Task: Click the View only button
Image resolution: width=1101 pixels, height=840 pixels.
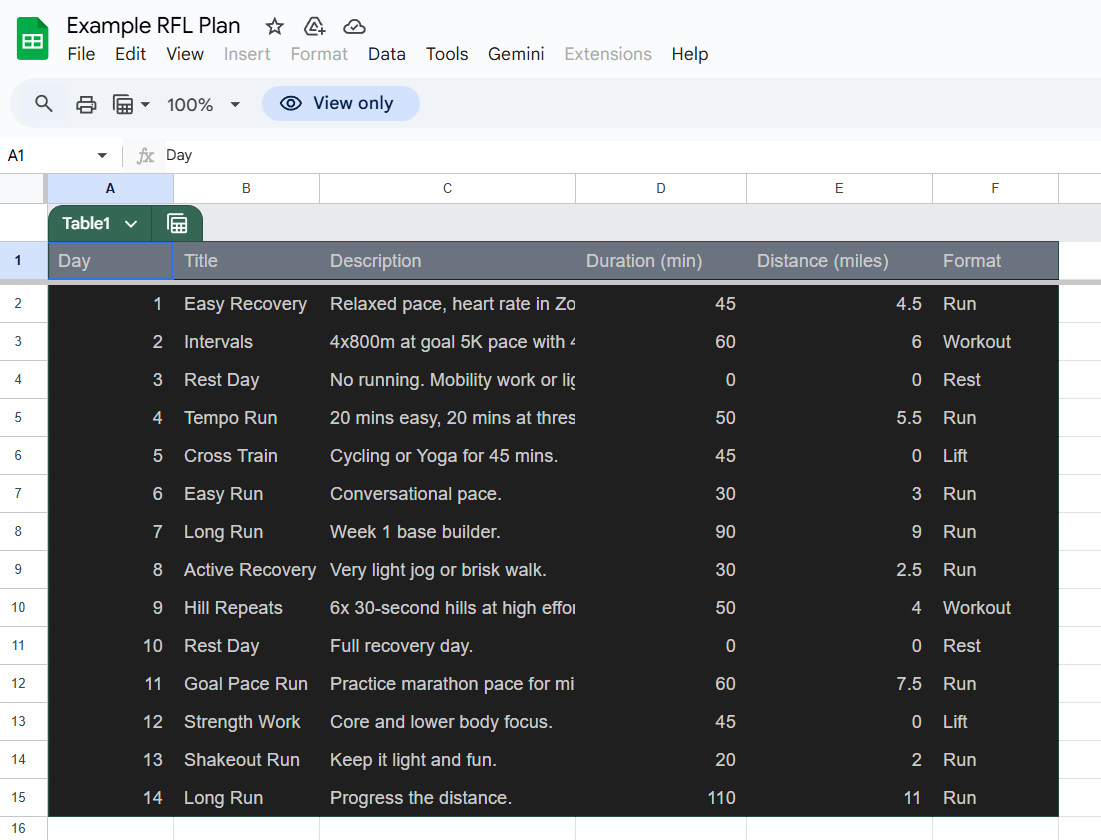Action: [340, 103]
